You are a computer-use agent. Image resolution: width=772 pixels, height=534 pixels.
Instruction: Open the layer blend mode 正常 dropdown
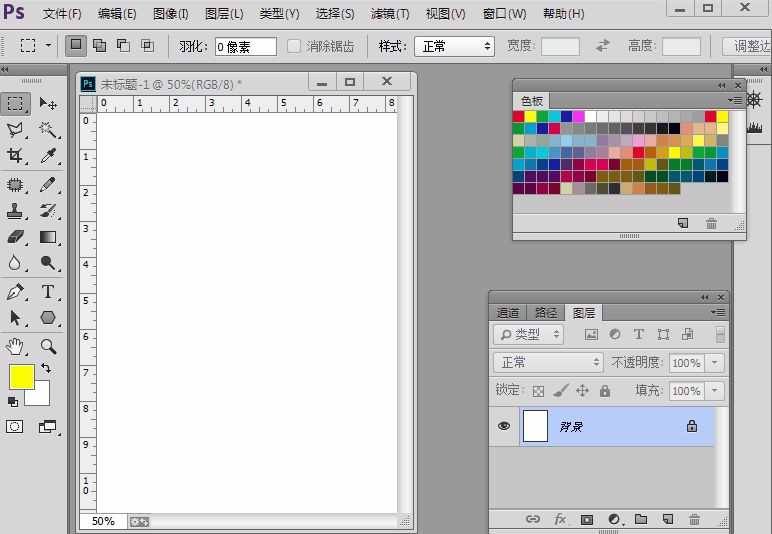point(548,363)
